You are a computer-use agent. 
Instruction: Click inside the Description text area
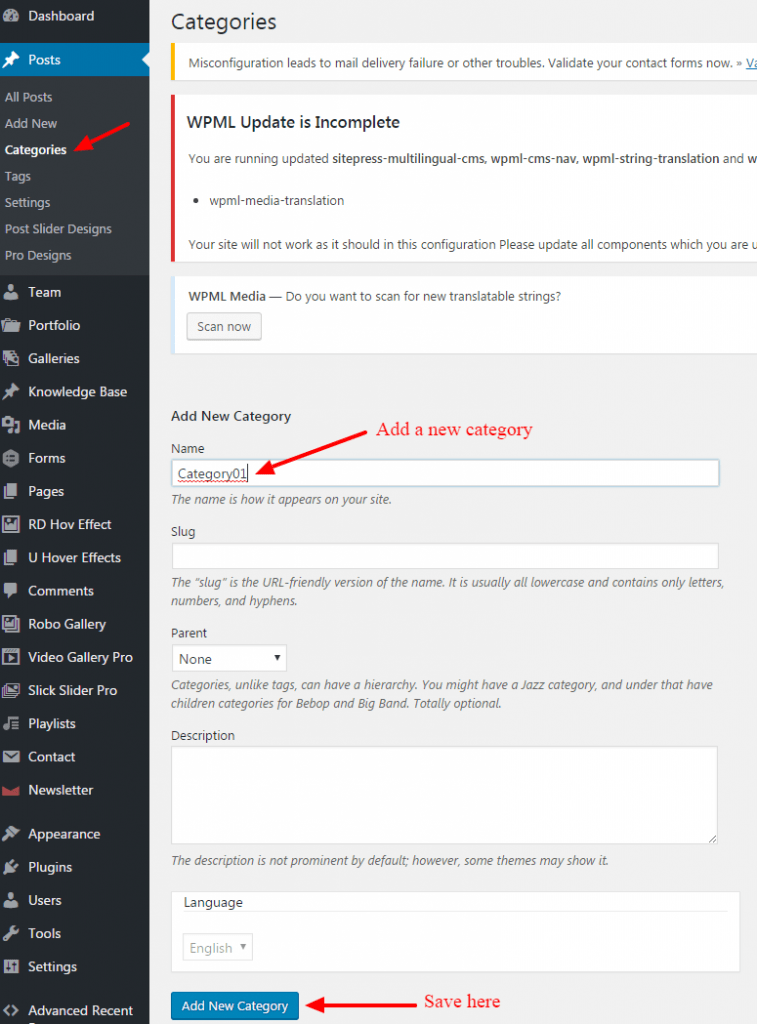coord(444,795)
